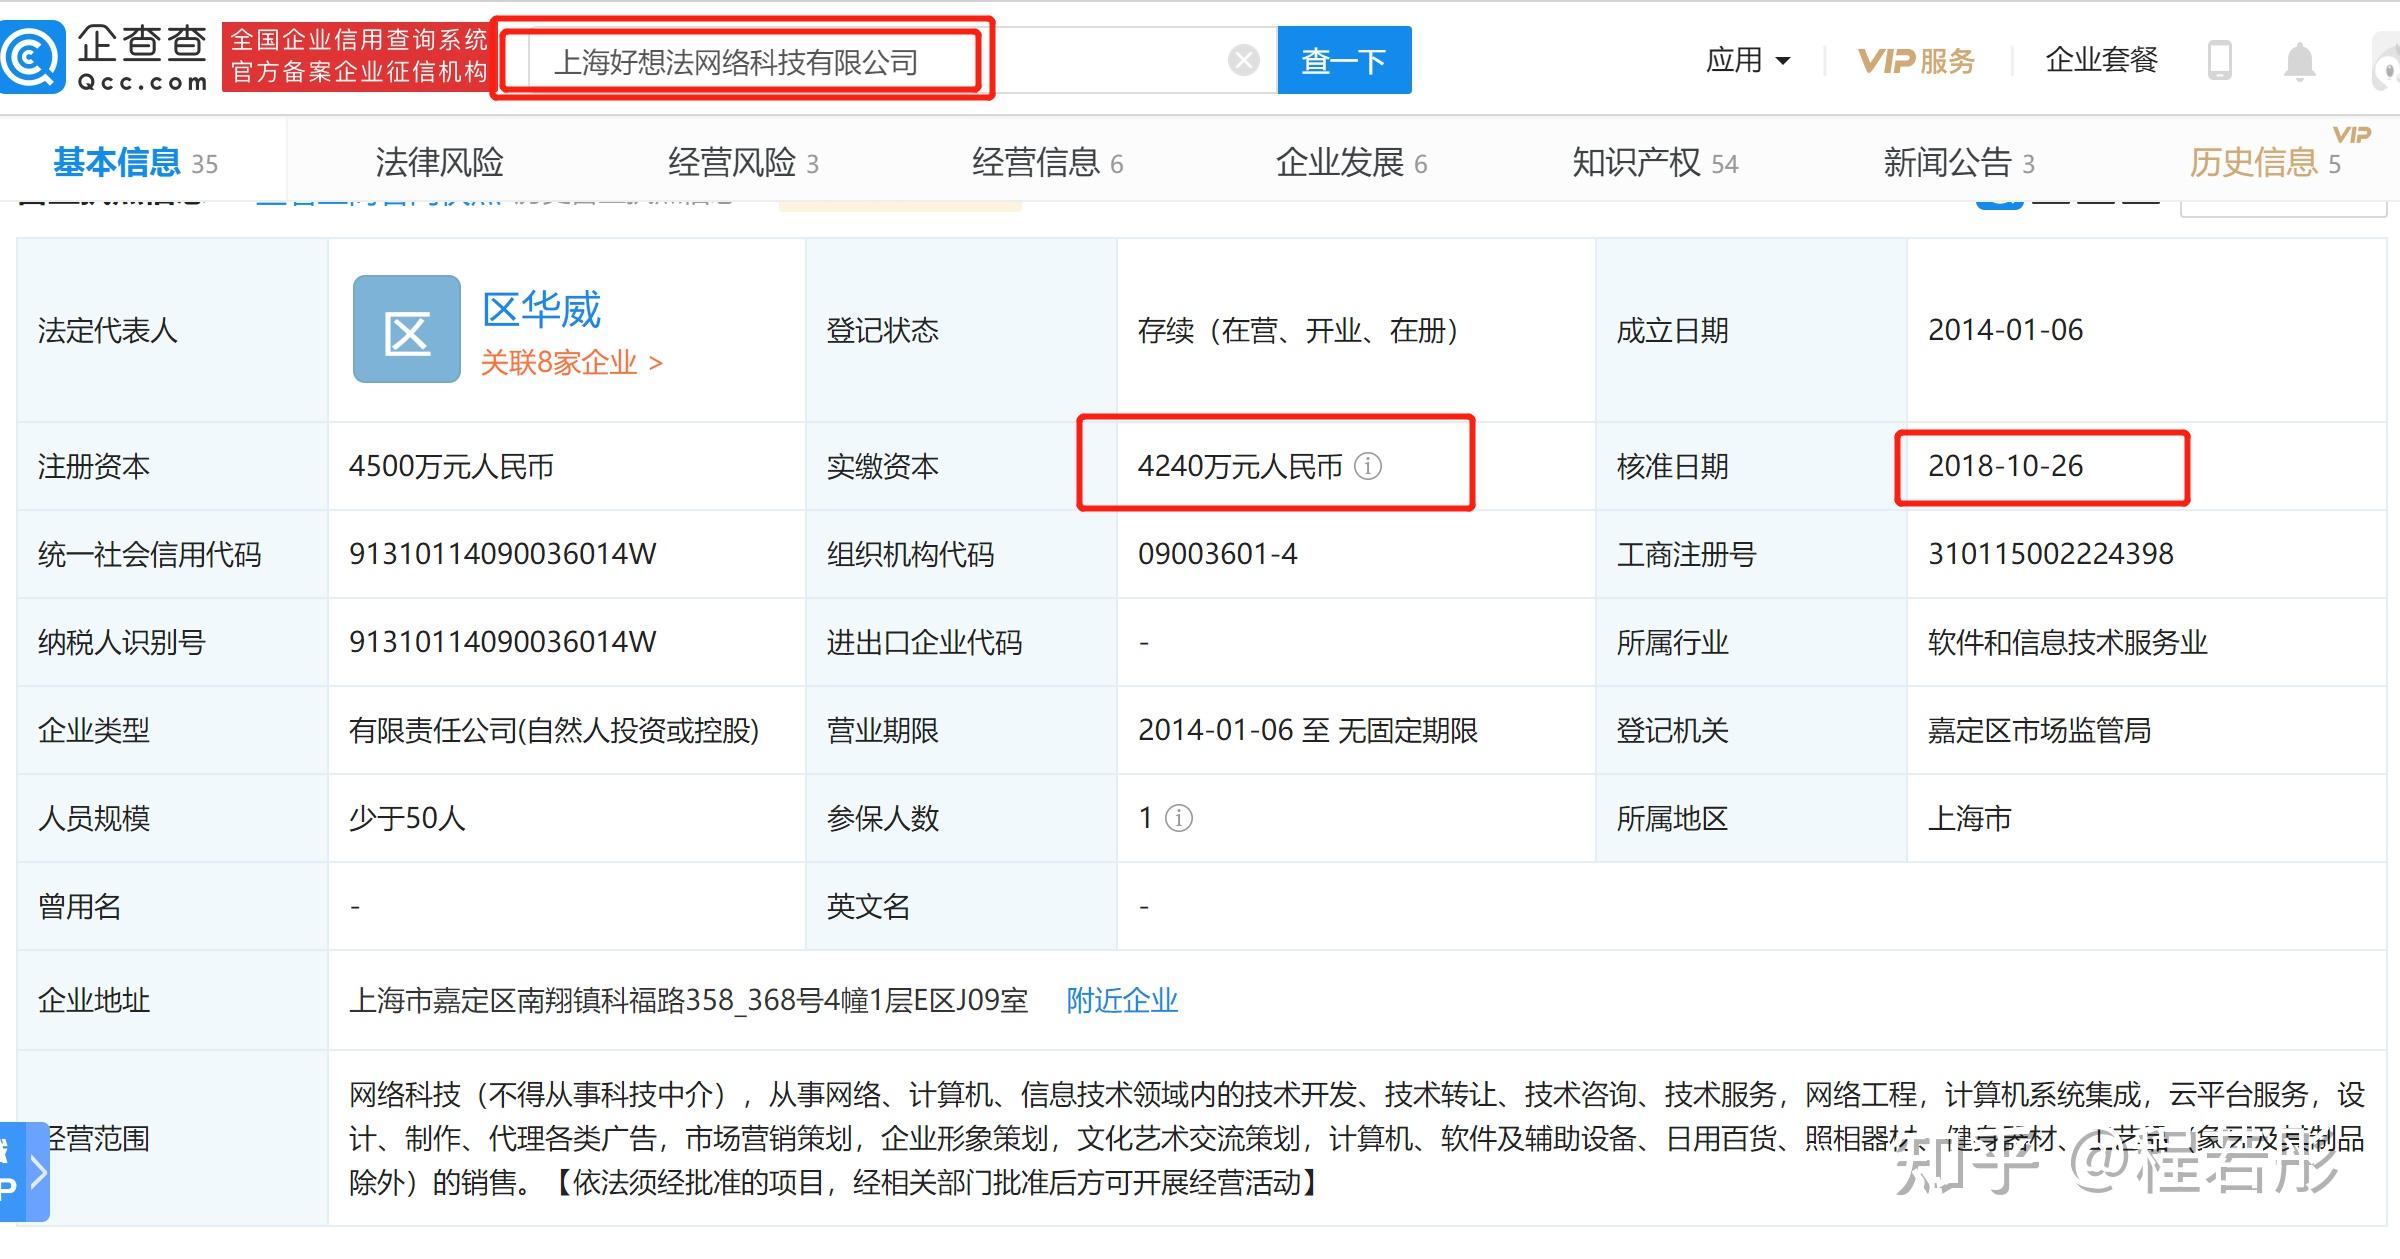Viewport: 2400px width, 1259px height.
Task: Open VIP服务 link
Action: pos(1916,61)
